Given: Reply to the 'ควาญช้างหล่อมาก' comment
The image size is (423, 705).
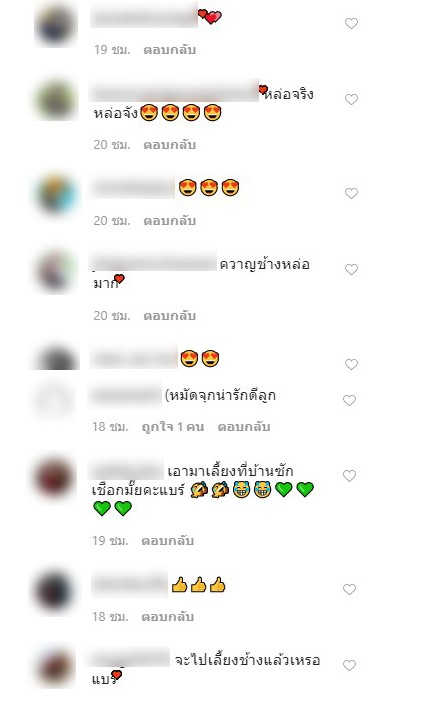Looking at the screenshot, I should [x=169, y=315].
